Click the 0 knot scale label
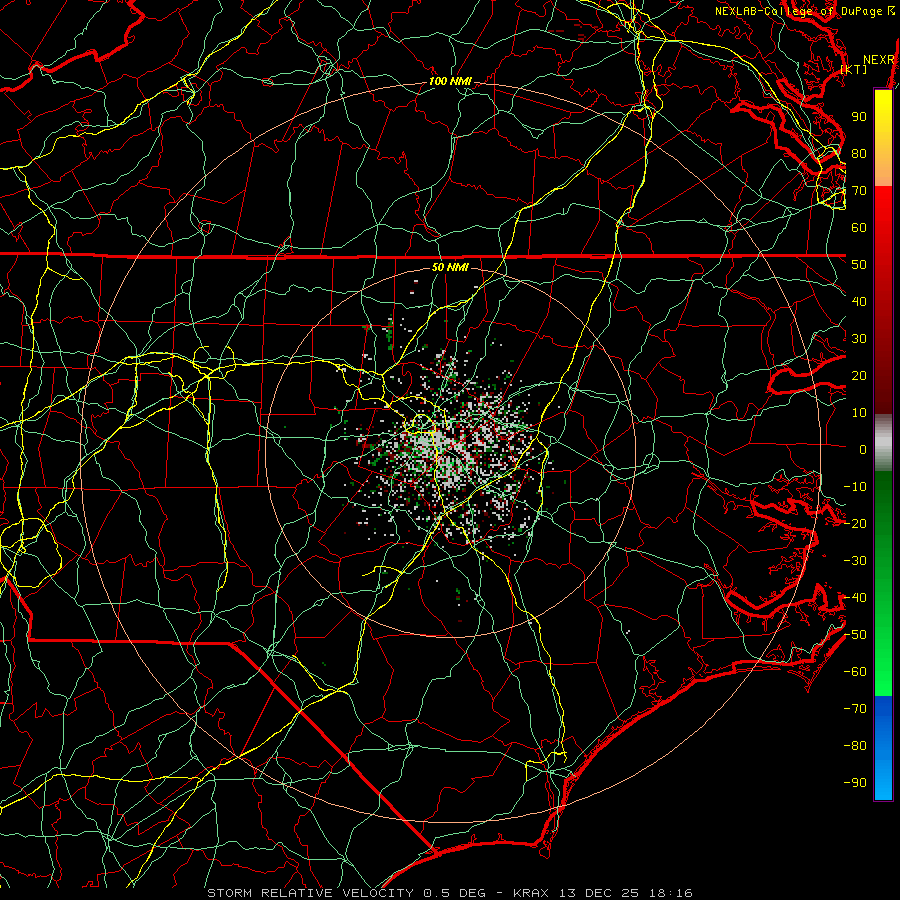 click(863, 450)
